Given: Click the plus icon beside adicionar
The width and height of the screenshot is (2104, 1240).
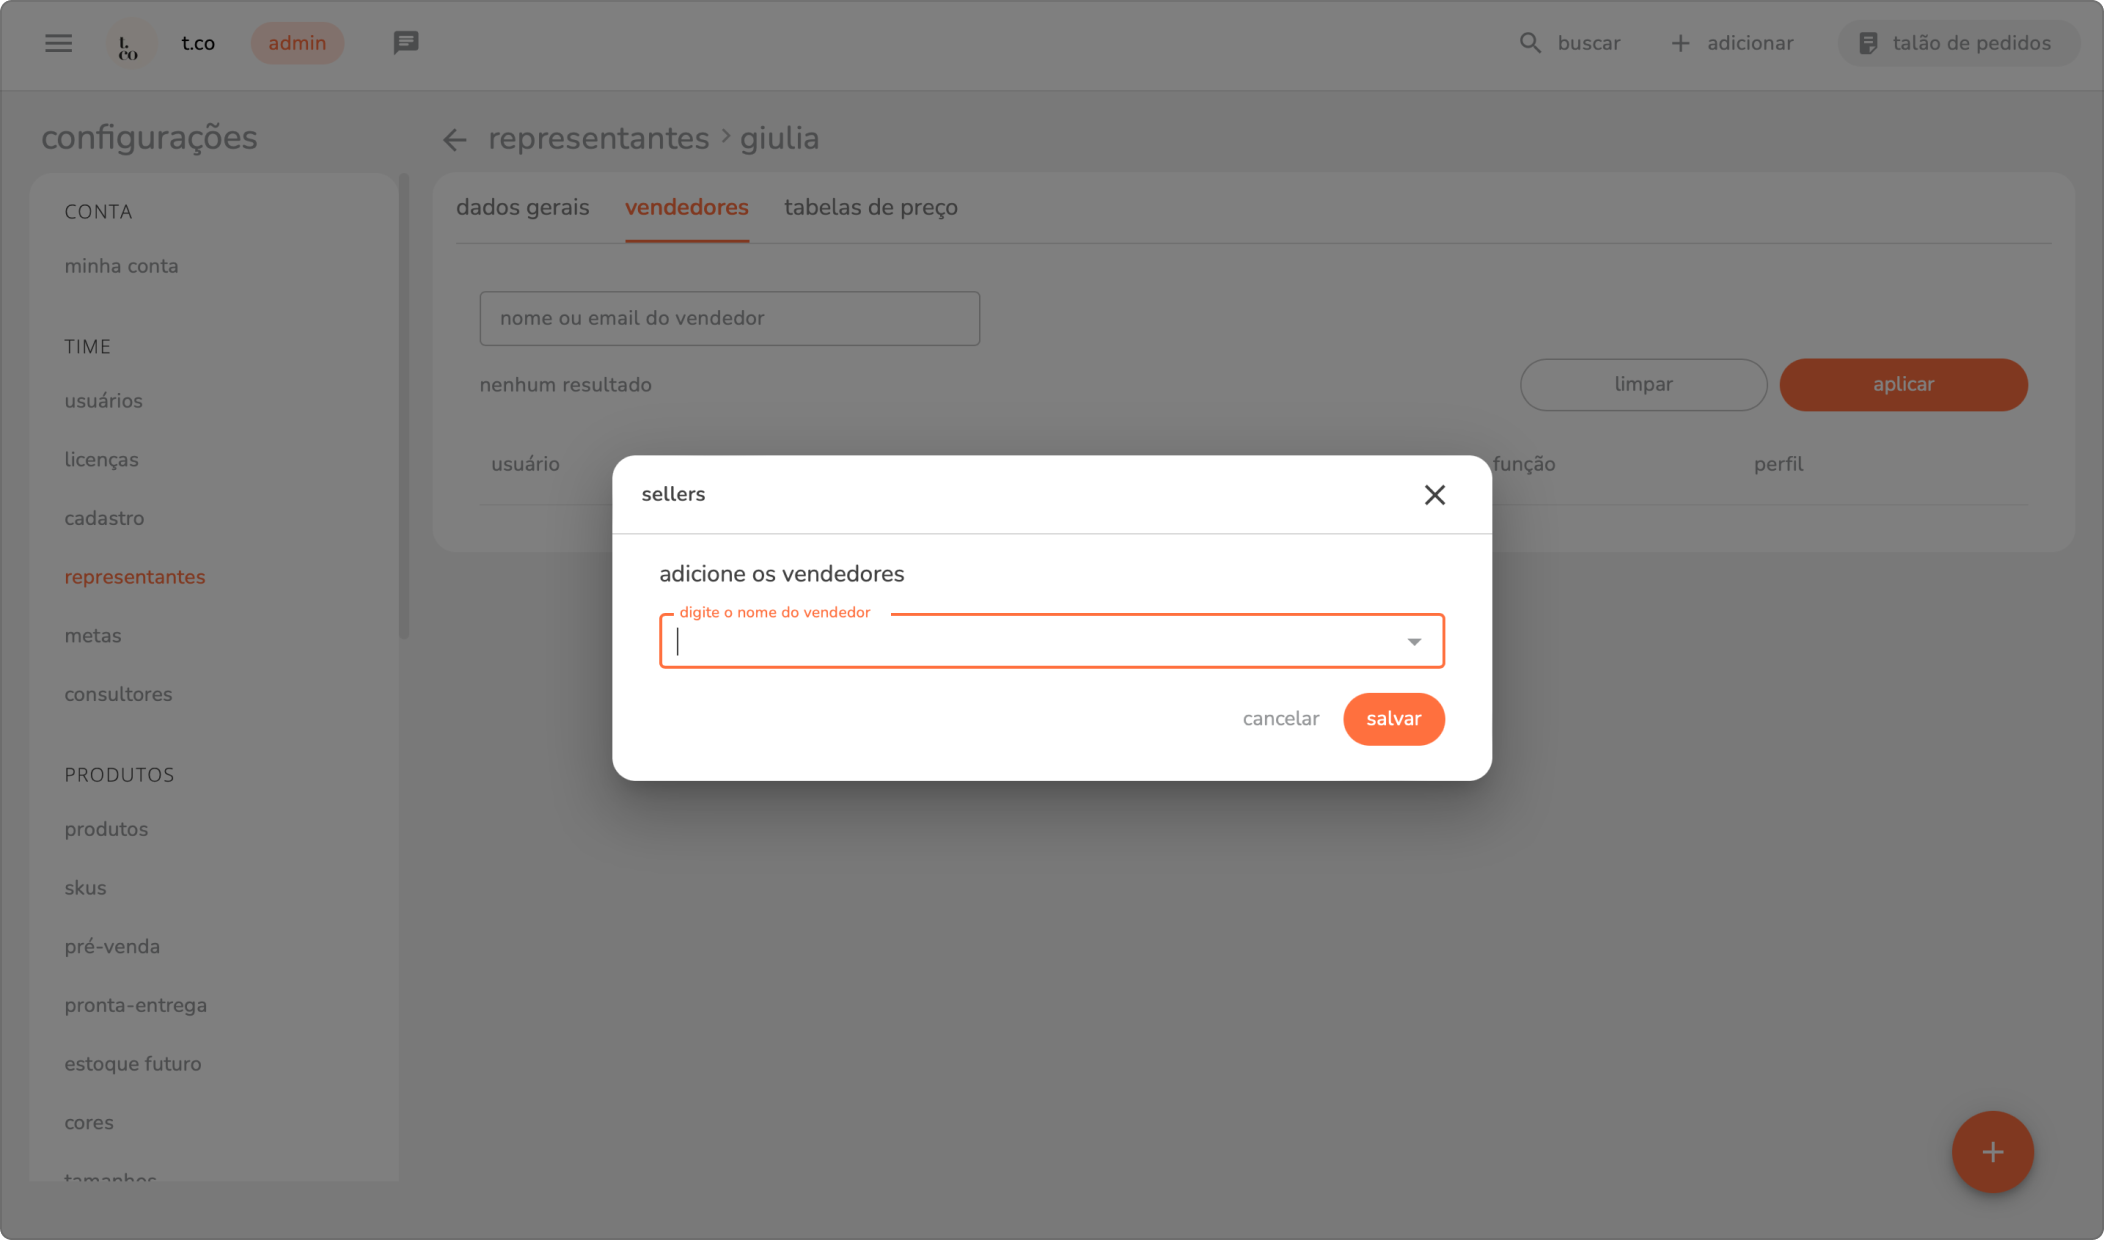Looking at the screenshot, I should 1680,43.
